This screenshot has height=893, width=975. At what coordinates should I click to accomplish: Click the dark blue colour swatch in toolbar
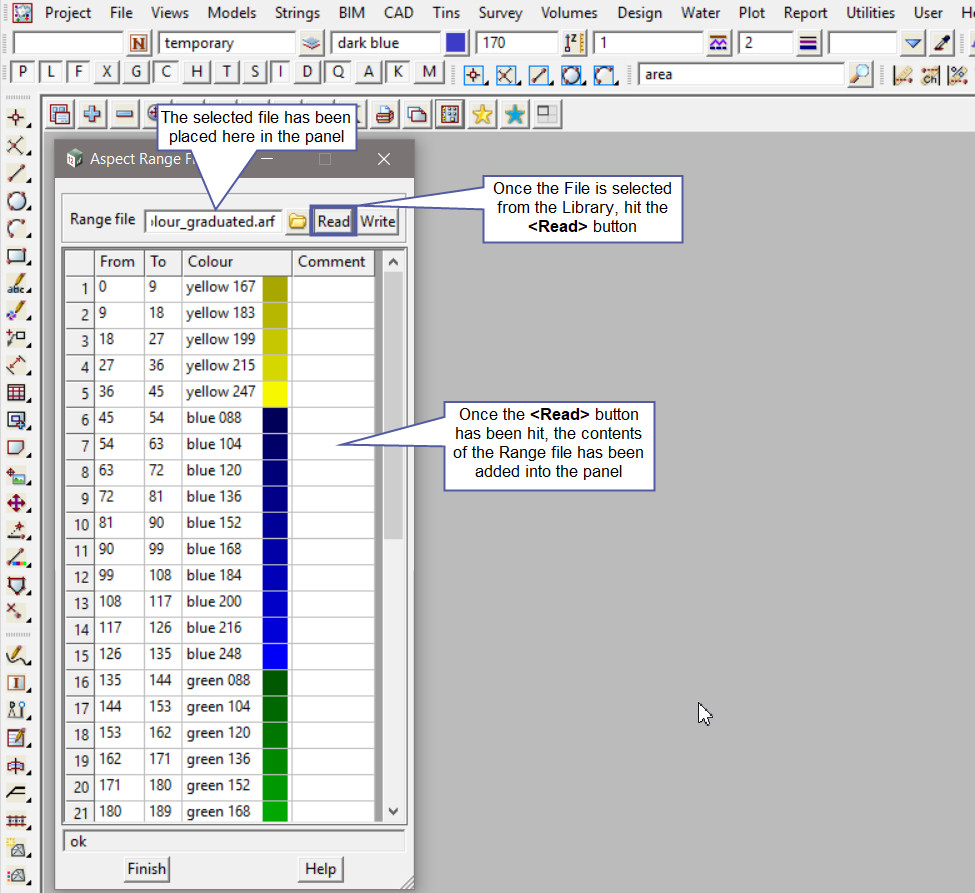click(456, 43)
